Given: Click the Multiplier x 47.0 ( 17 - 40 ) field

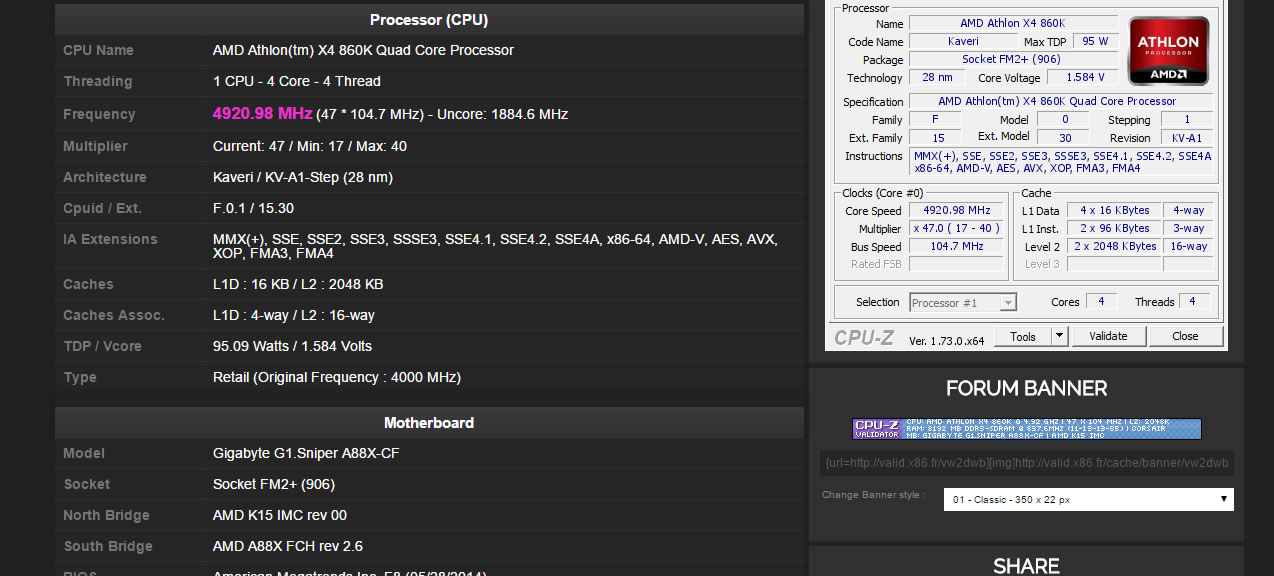Looking at the screenshot, I should coord(957,228).
